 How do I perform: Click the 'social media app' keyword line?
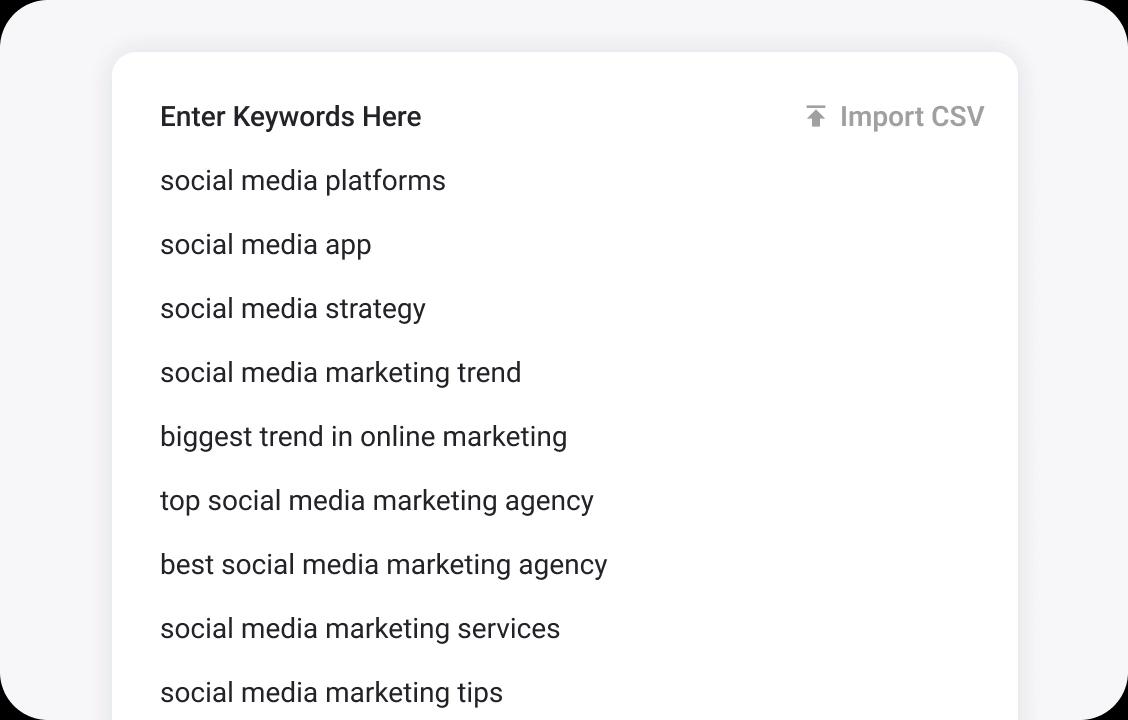pyautogui.click(x=265, y=245)
